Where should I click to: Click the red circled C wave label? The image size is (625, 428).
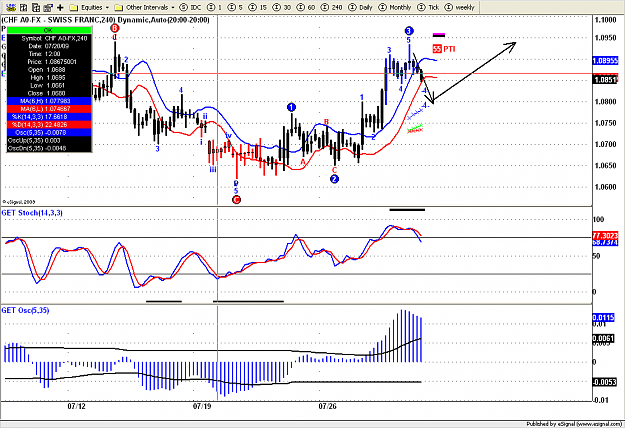point(236,200)
